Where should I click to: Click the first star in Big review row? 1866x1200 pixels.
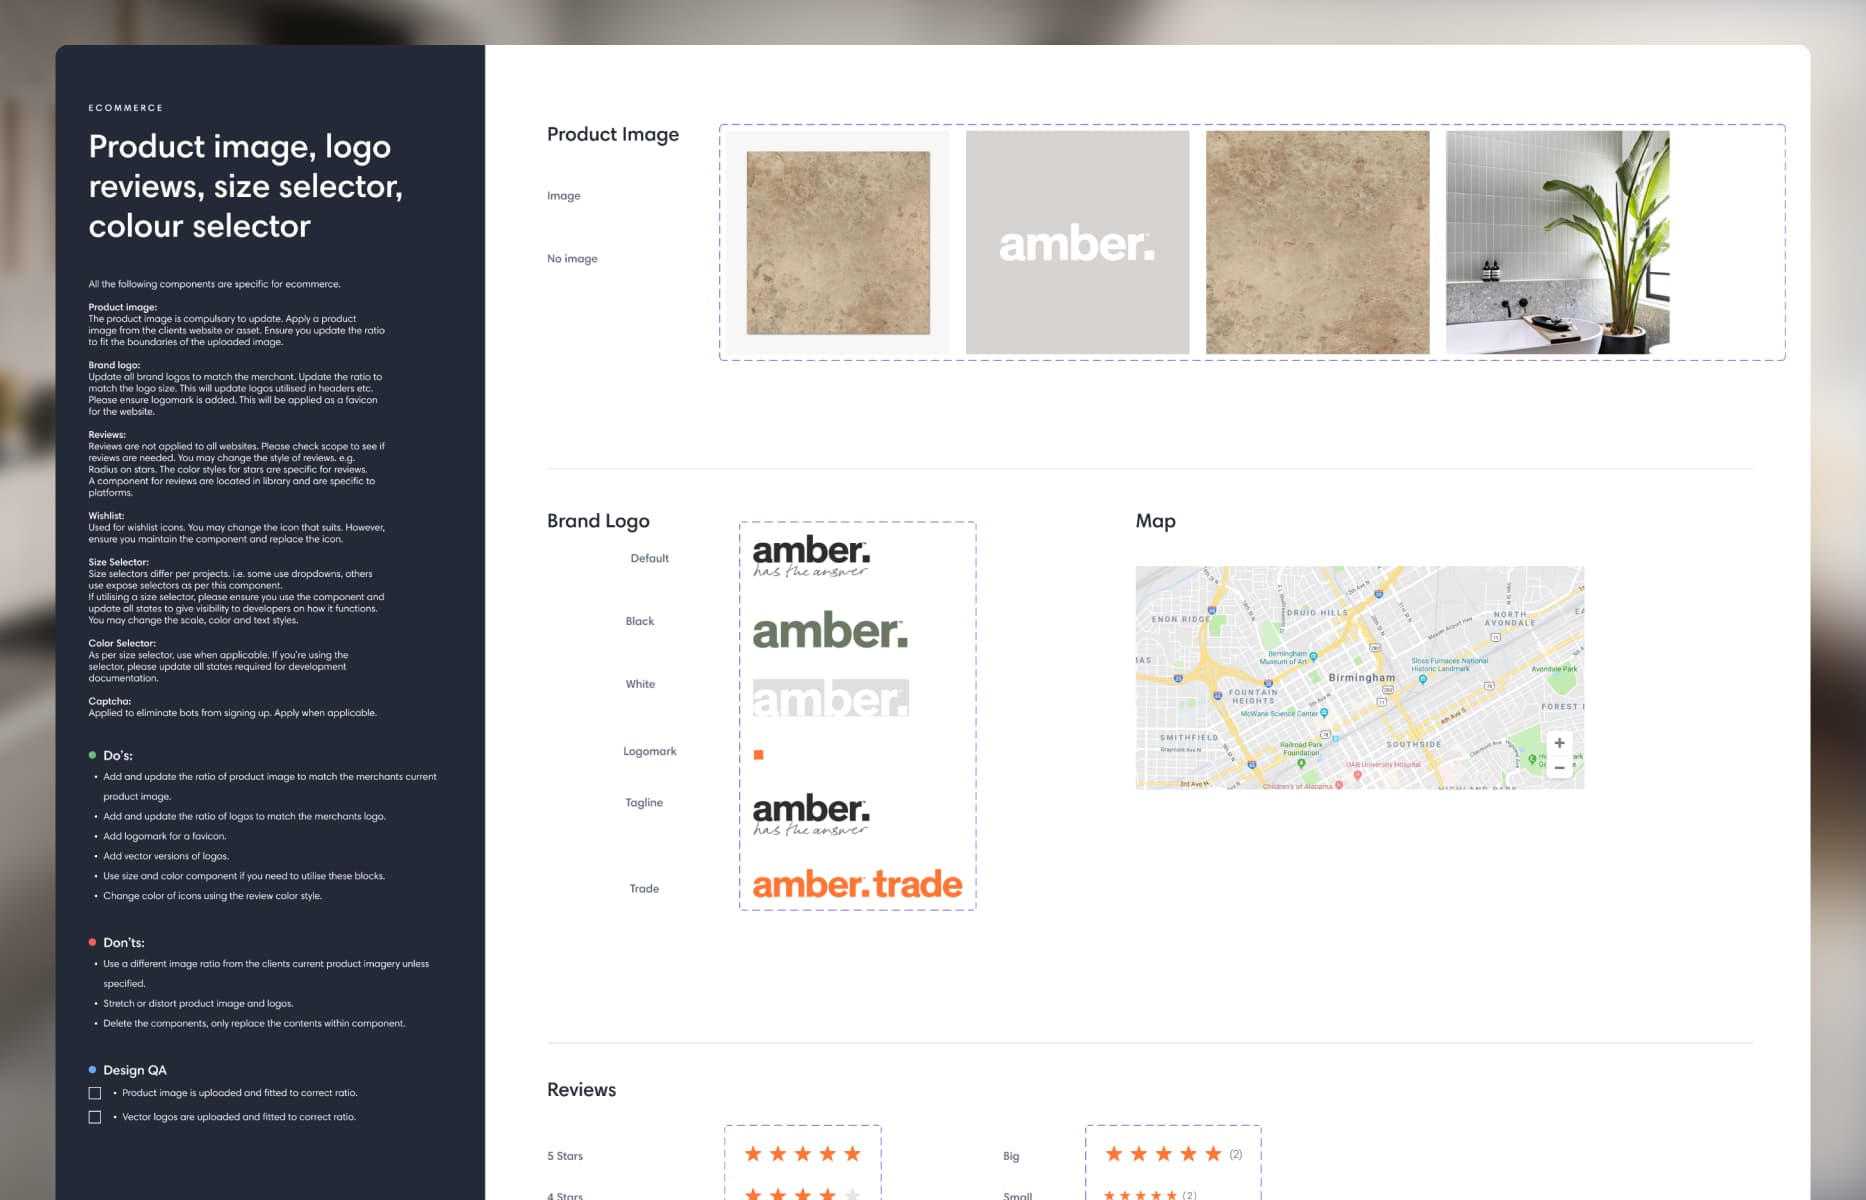1114,1154
